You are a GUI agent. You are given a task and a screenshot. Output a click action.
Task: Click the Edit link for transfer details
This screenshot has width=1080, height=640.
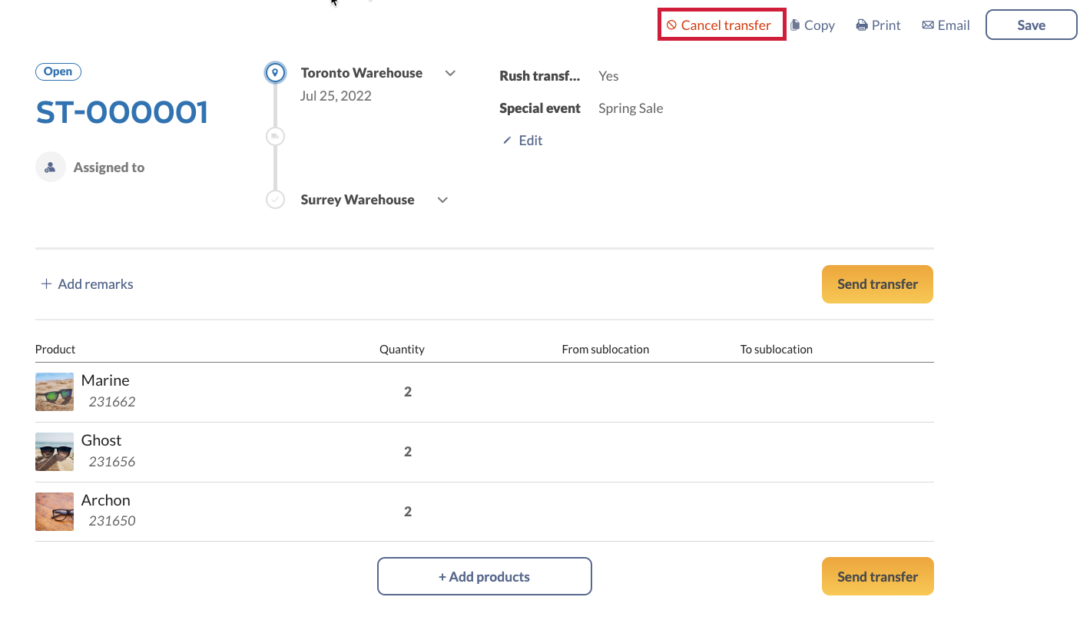coord(521,140)
